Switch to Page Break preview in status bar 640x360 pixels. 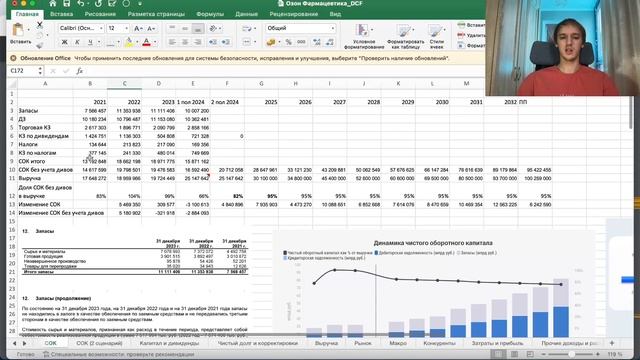click(530, 354)
